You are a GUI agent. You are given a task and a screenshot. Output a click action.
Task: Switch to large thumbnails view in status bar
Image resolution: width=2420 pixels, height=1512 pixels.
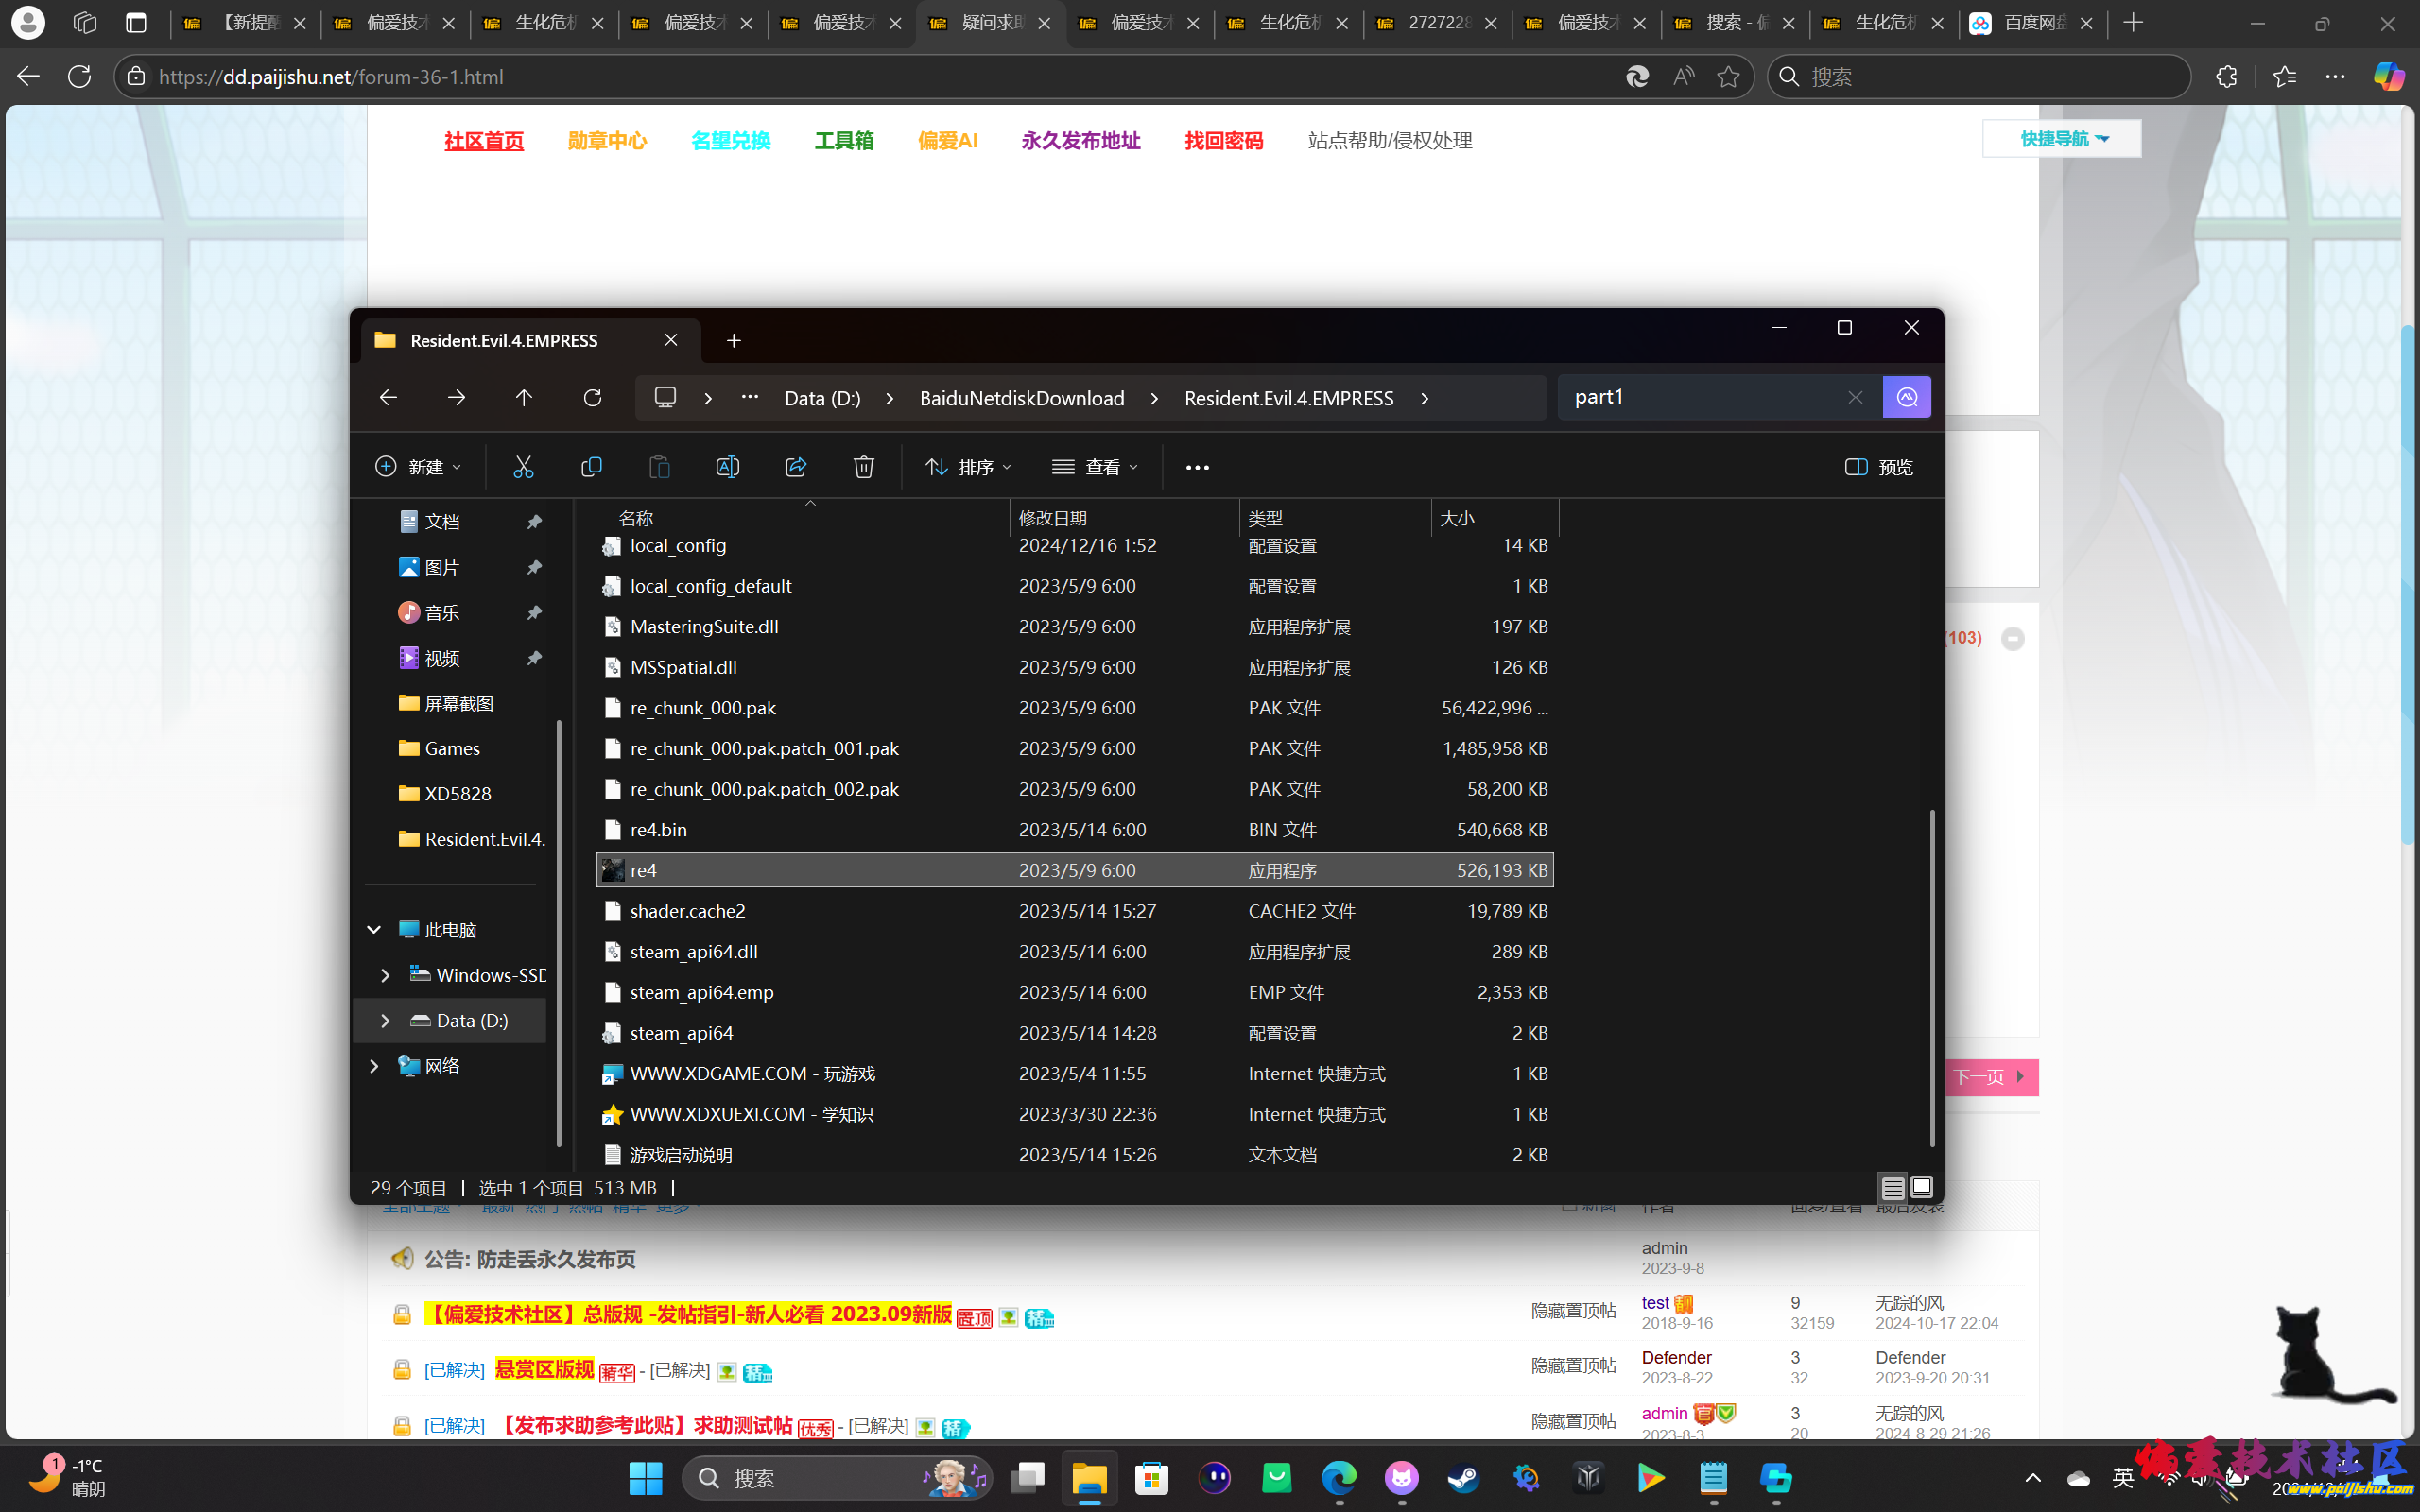point(1921,1187)
